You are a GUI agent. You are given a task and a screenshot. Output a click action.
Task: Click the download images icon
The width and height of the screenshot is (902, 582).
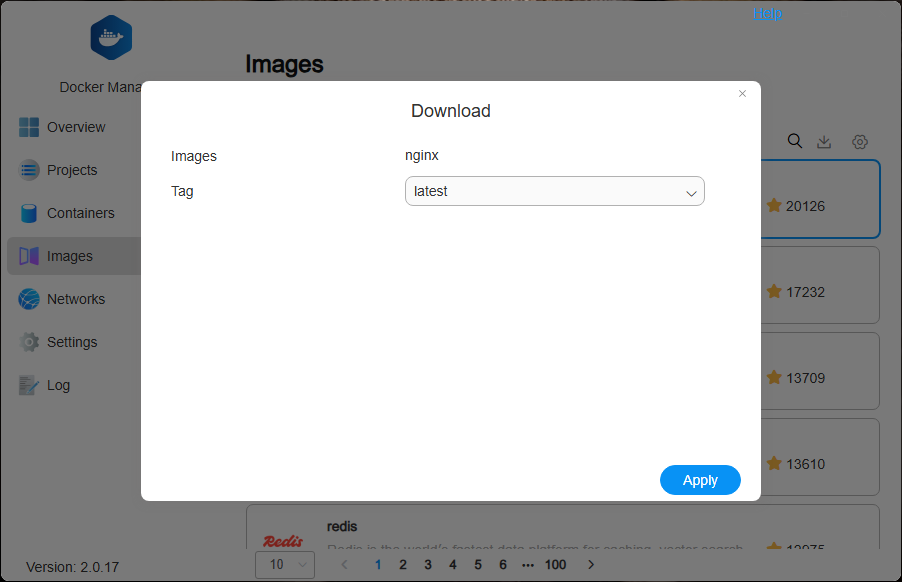pyautogui.click(x=824, y=142)
